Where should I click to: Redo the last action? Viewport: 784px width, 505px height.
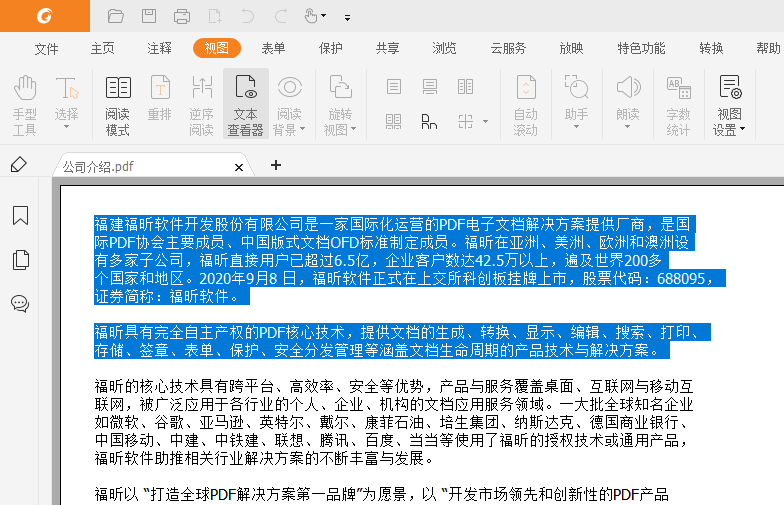(x=281, y=16)
